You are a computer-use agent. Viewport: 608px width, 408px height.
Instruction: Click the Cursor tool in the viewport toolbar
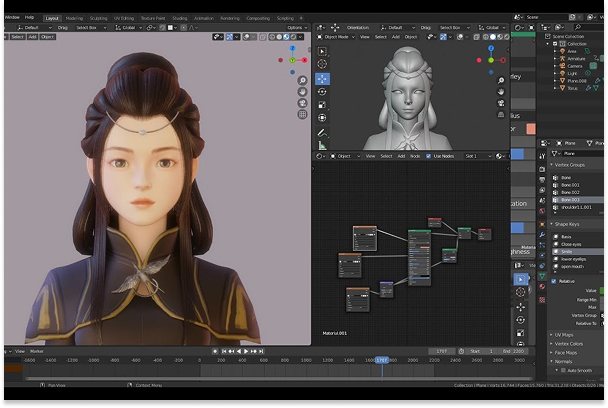tap(323, 64)
